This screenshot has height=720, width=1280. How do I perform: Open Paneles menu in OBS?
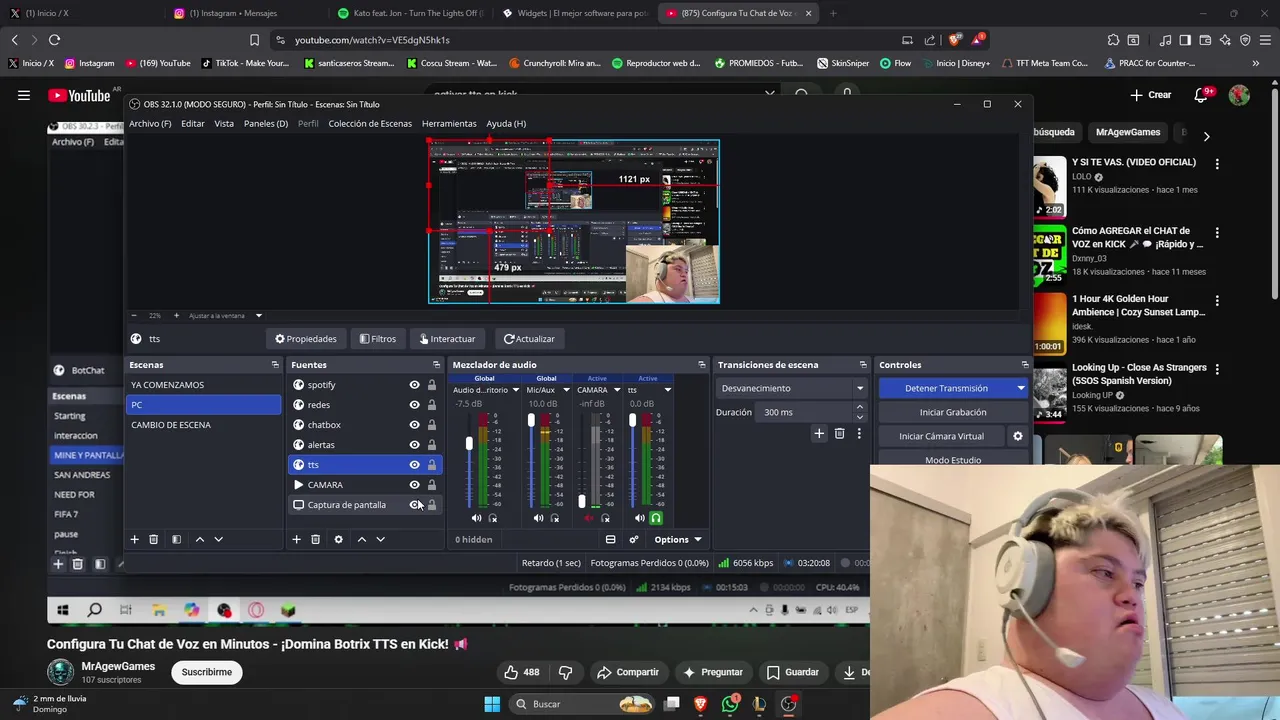pos(266,124)
